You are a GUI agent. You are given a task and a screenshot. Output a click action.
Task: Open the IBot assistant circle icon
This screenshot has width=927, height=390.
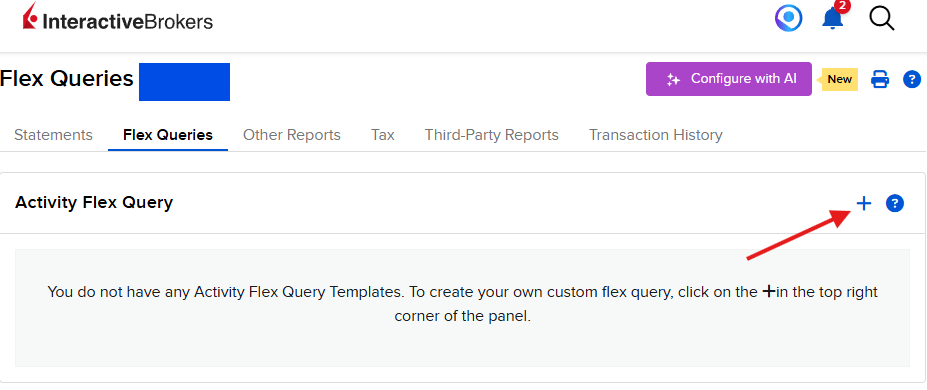(789, 19)
